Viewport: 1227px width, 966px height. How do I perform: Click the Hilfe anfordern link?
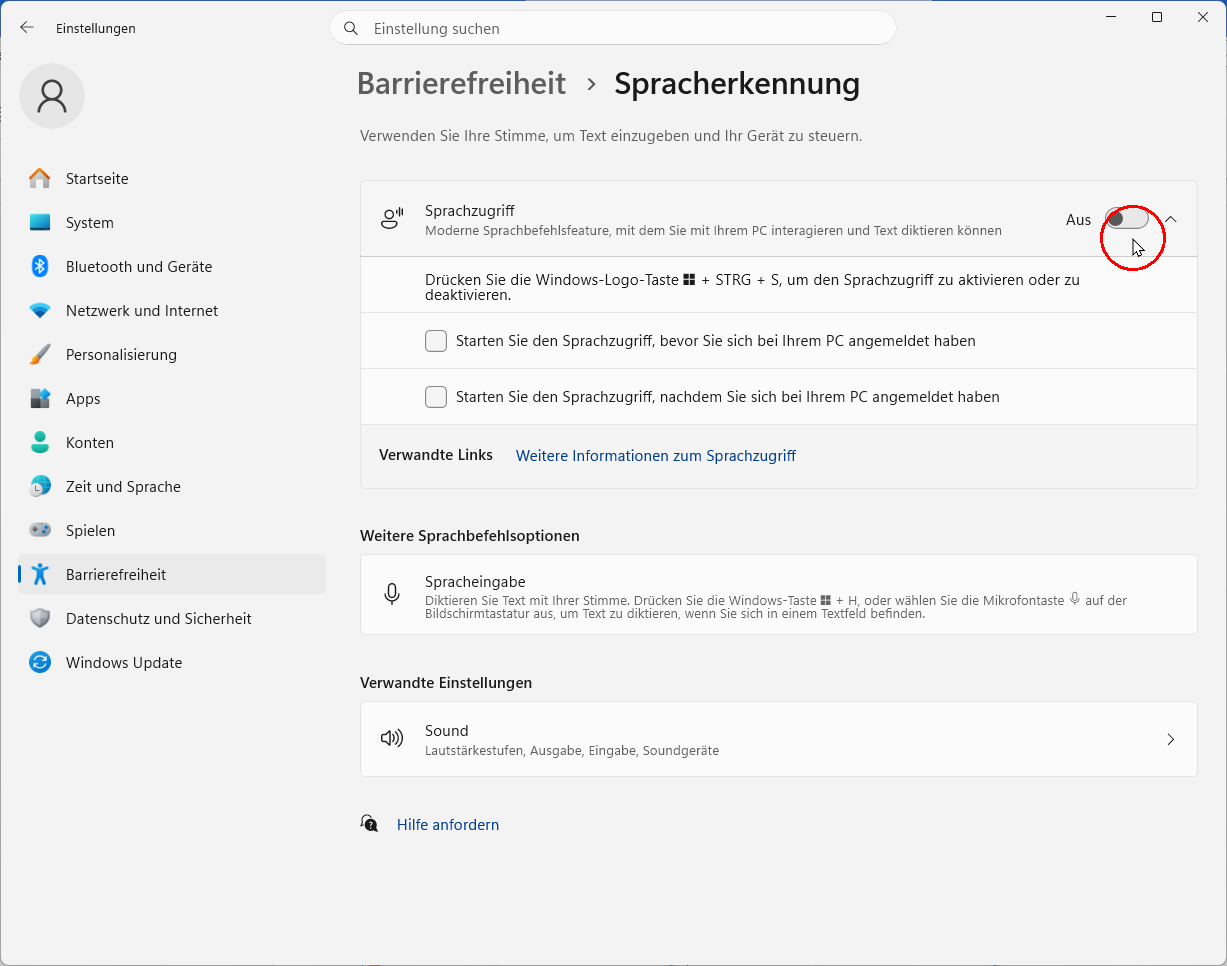click(448, 825)
